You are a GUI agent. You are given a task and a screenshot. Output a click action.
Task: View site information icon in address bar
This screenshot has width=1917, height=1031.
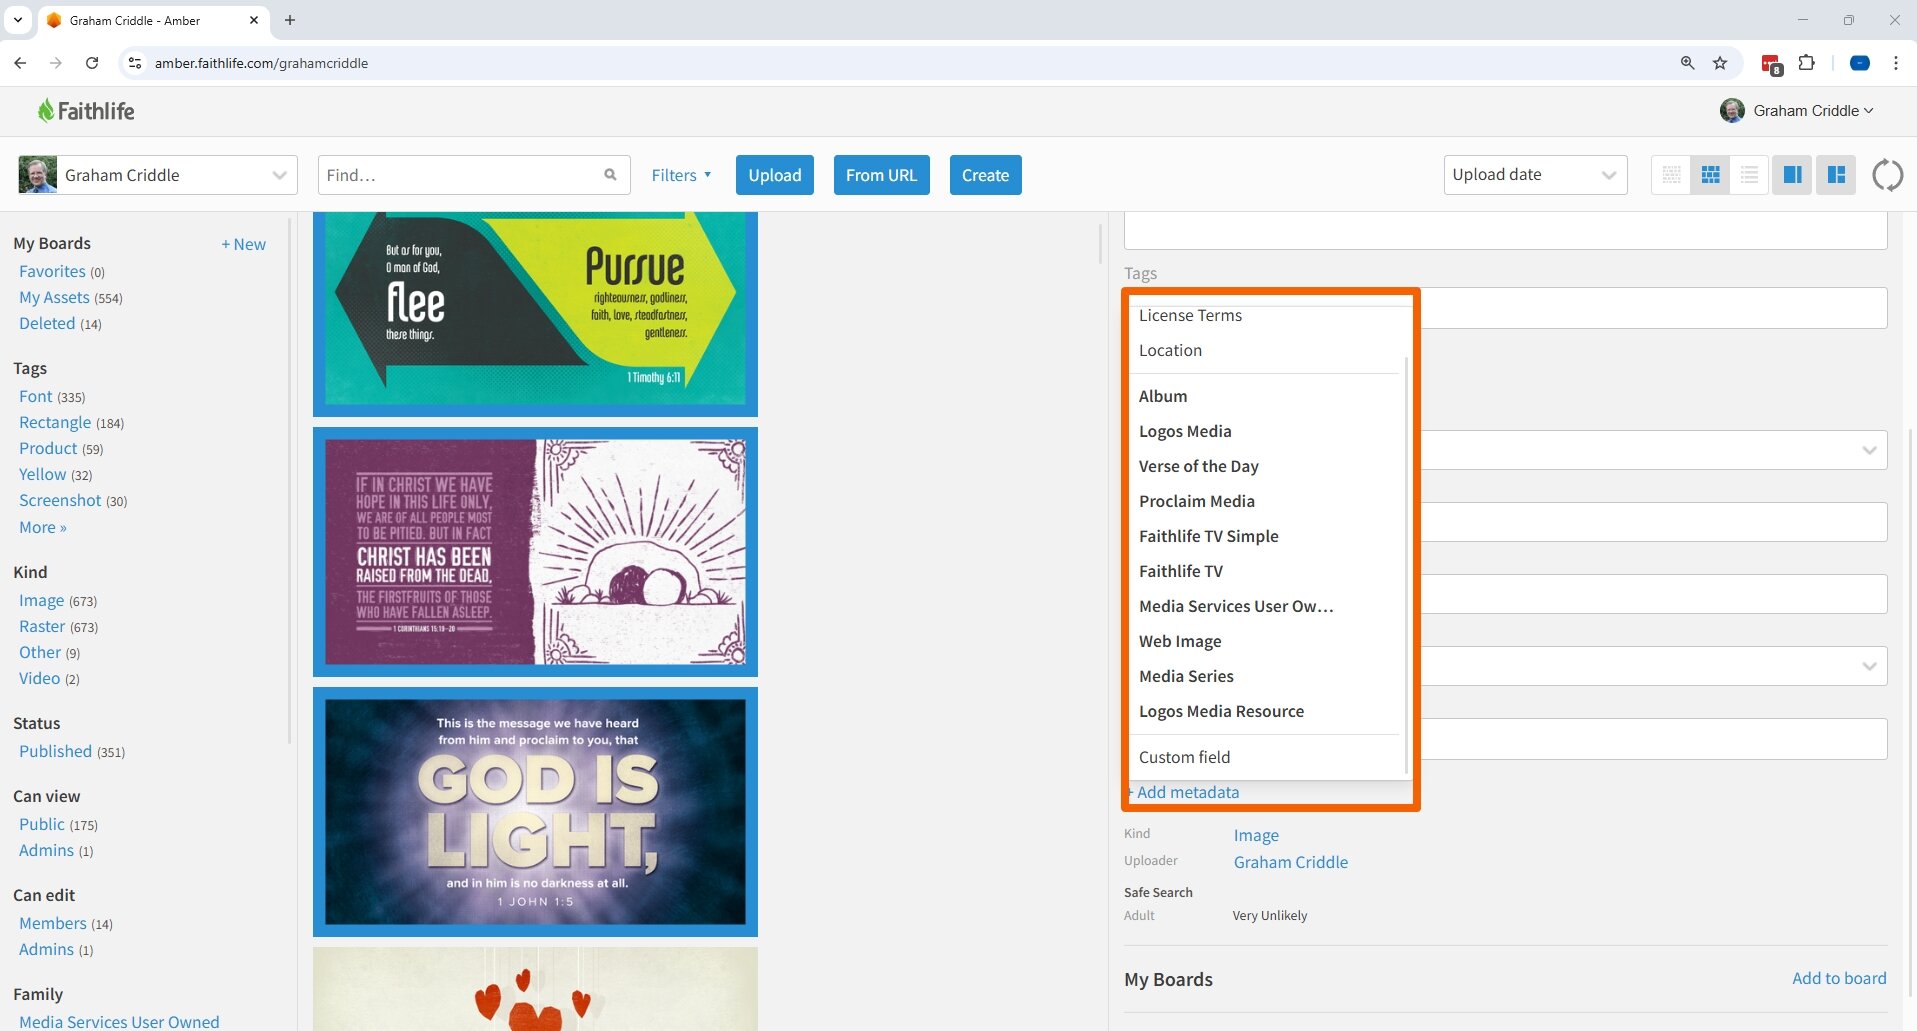pos(135,63)
